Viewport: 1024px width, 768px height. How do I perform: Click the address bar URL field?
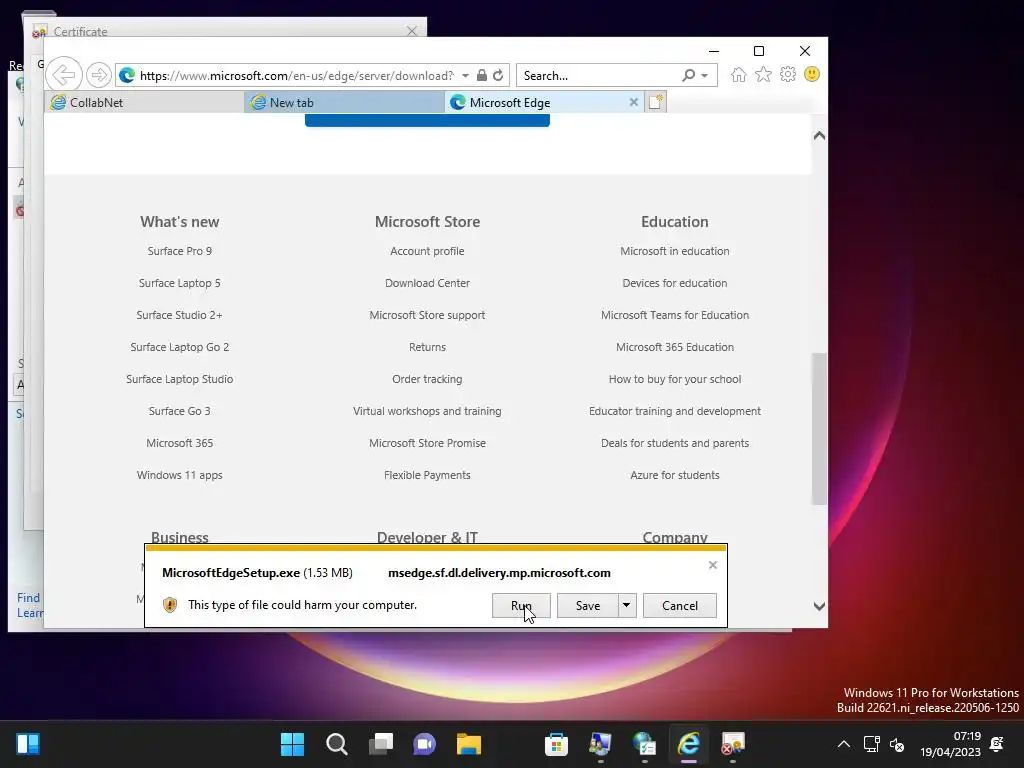pos(297,76)
